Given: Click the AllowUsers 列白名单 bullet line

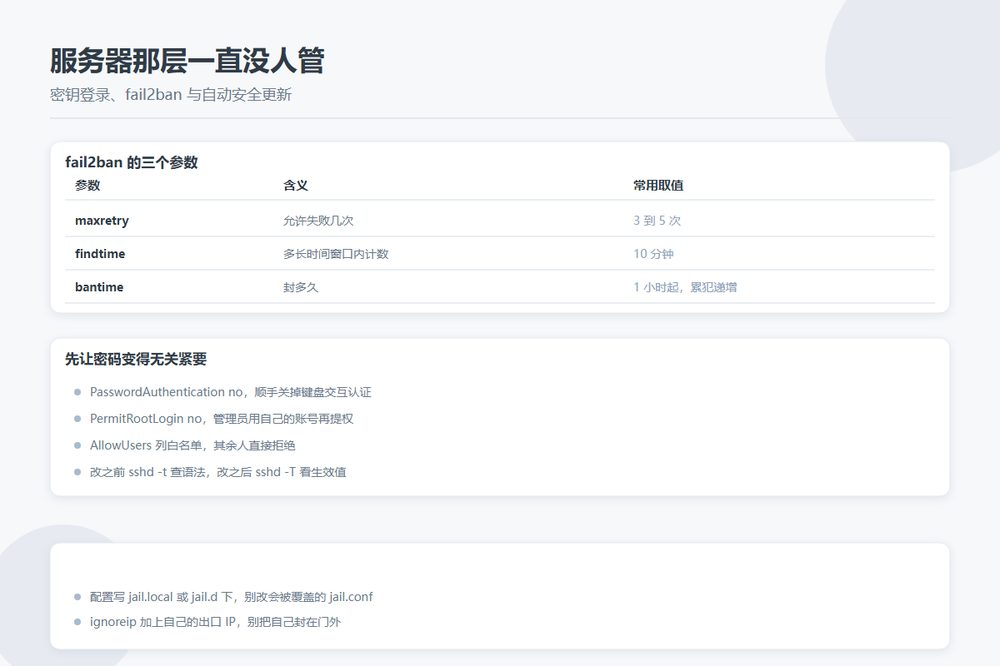Looking at the screenshot, I should point(193,445).
